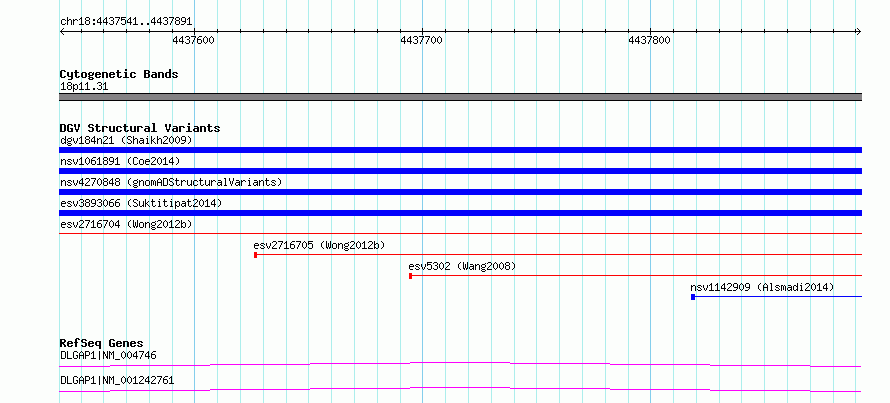Image resolution: width=890 pixels, height=403 pixels.
Task: Open variant esv2716705 (Wong2012b) label
Action: point(320,245)
